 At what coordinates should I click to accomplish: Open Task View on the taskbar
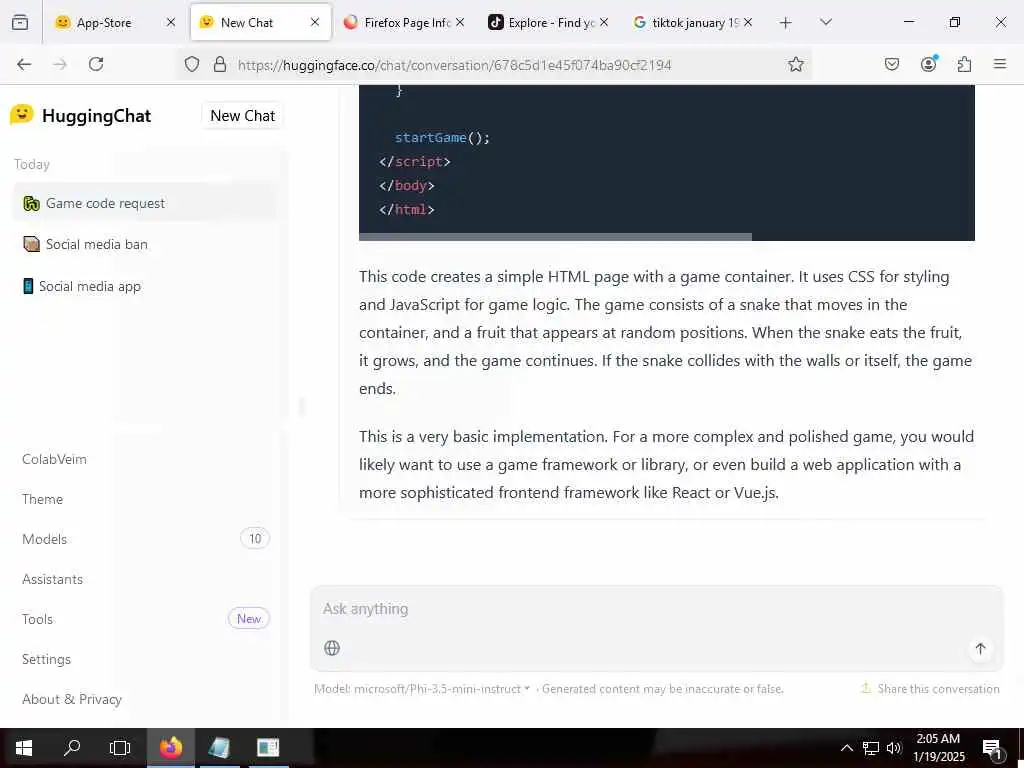point(120,748)
